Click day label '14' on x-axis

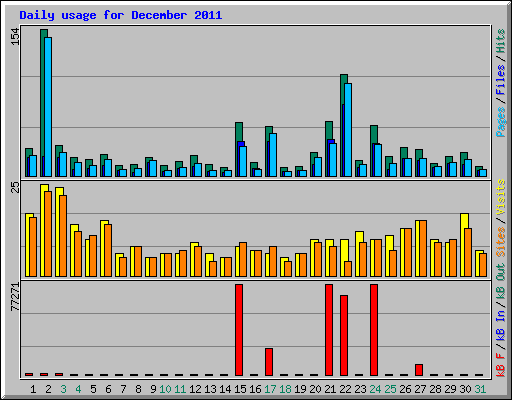(225, 389)
